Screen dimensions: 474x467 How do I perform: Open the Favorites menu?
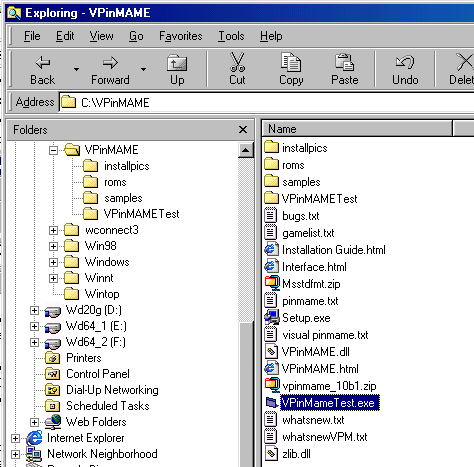pos(181,36)
